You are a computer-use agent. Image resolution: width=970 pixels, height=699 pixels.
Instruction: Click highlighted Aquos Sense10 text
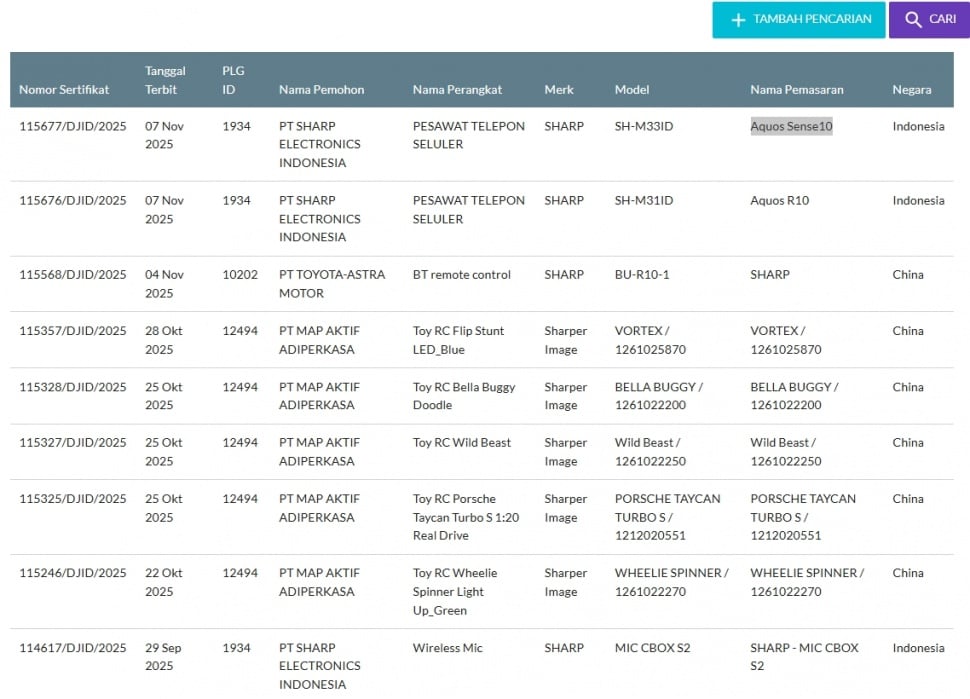tap(791, 127)
